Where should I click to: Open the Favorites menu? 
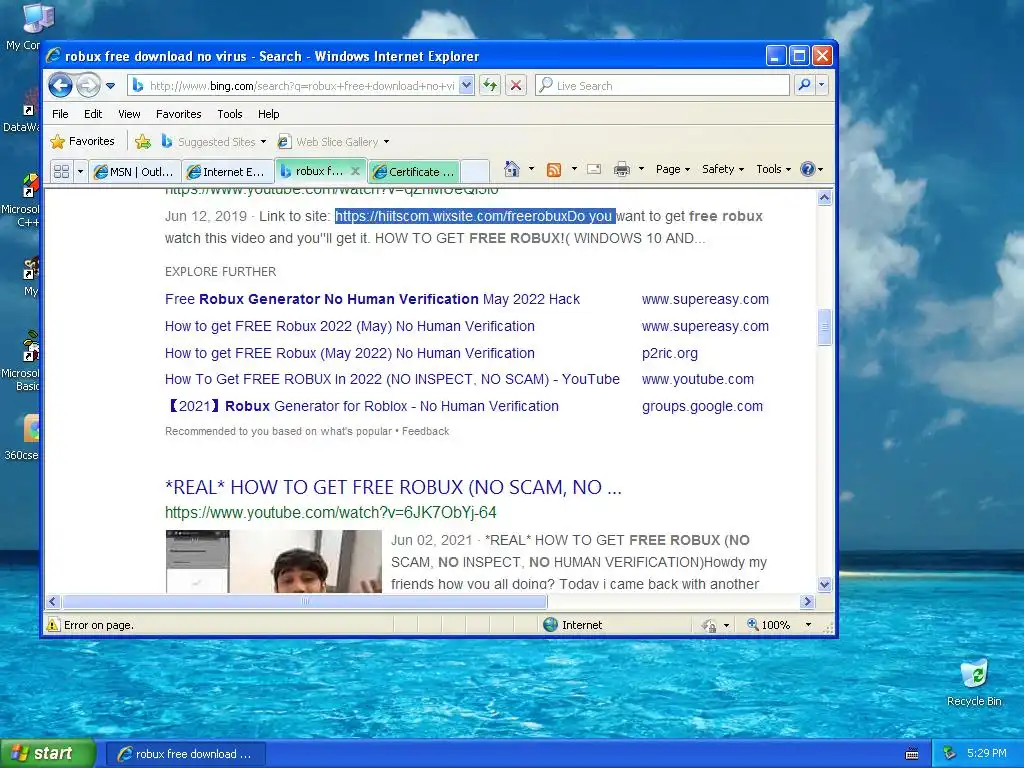pos(178,114)
